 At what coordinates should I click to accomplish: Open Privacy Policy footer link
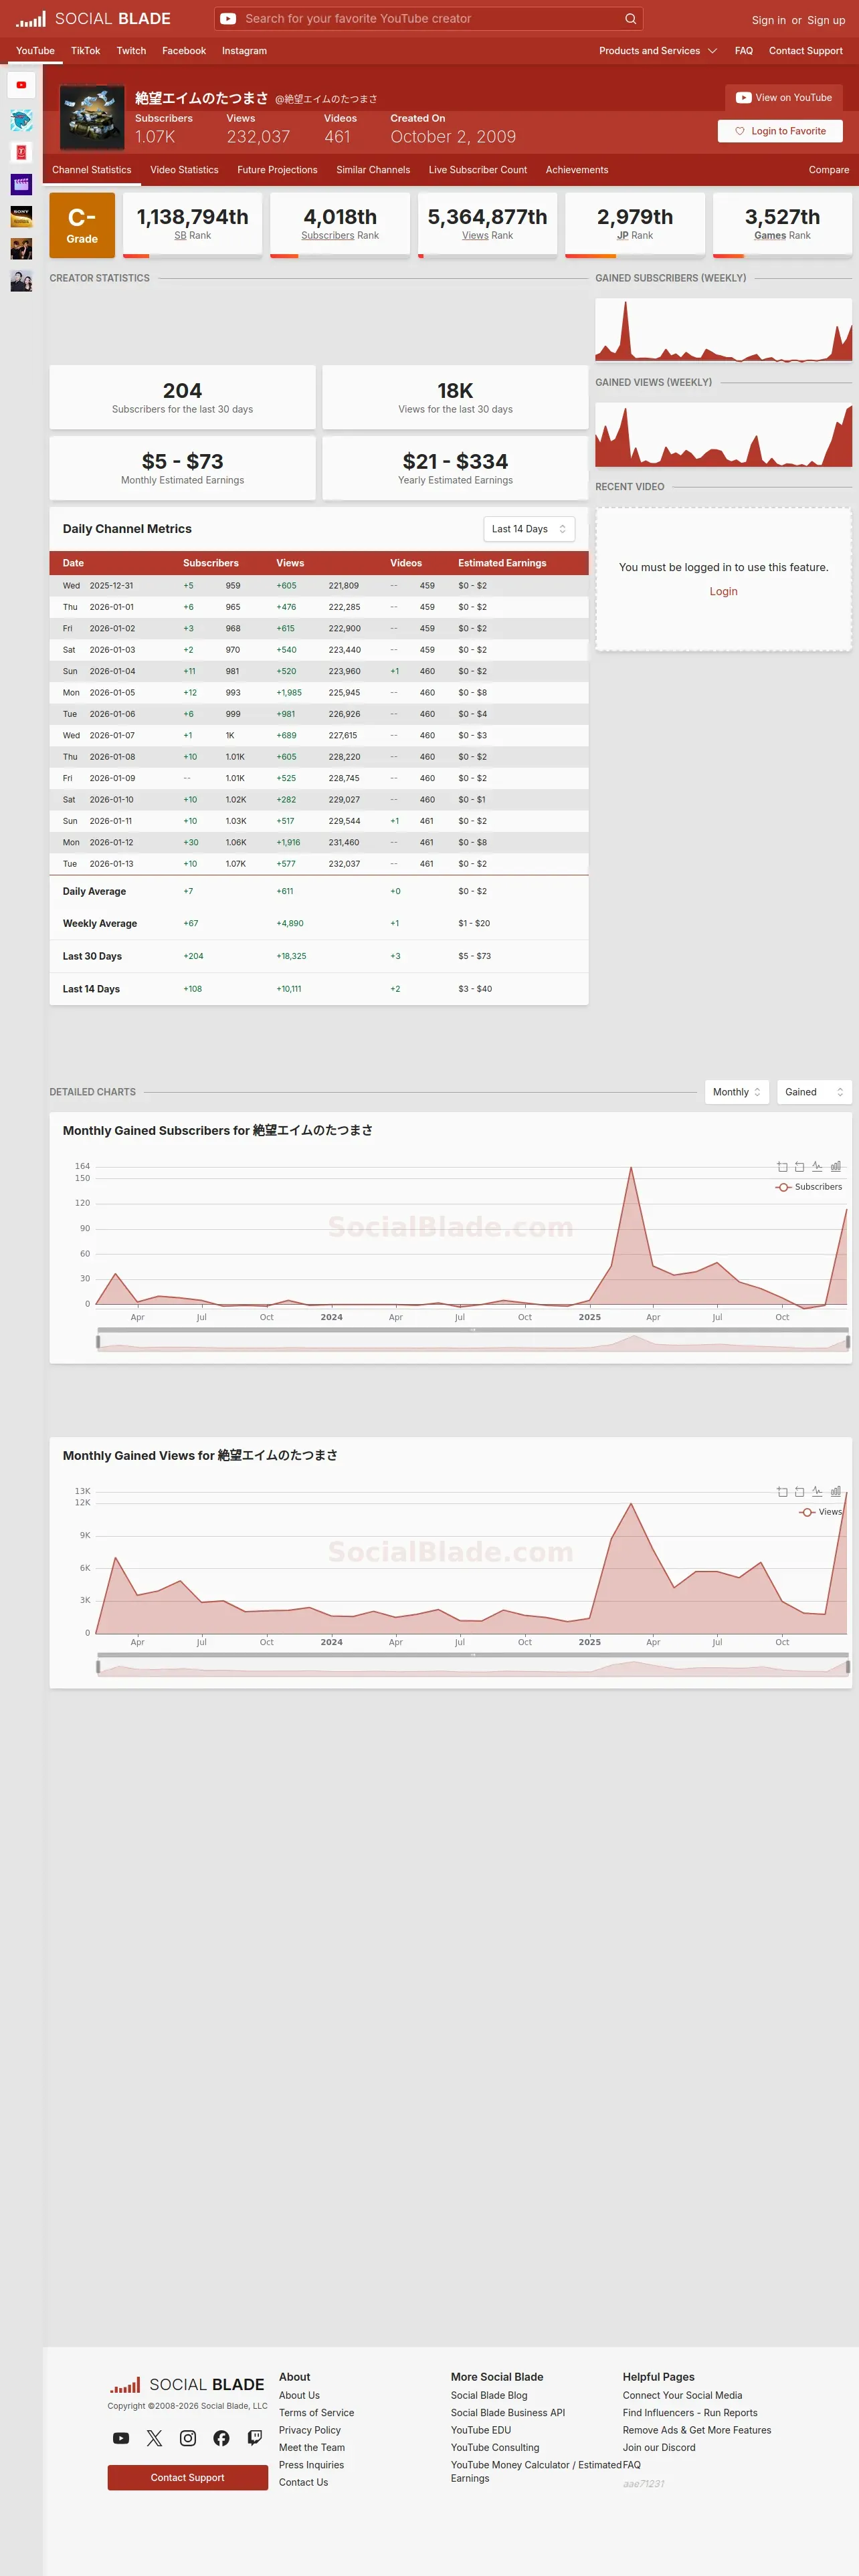pos(310,2430)
